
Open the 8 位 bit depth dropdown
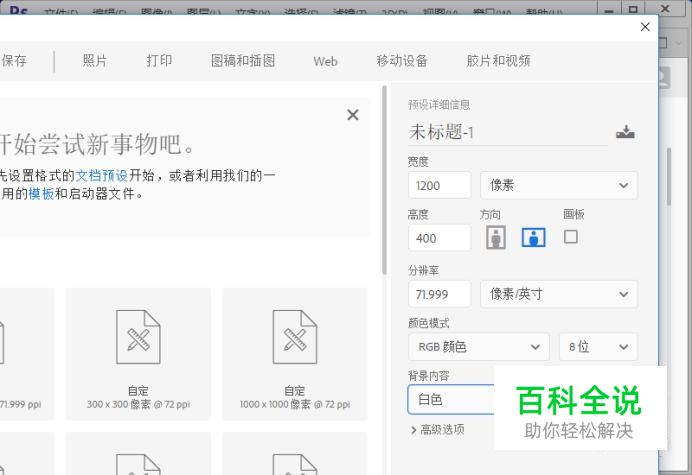(598, 347)
